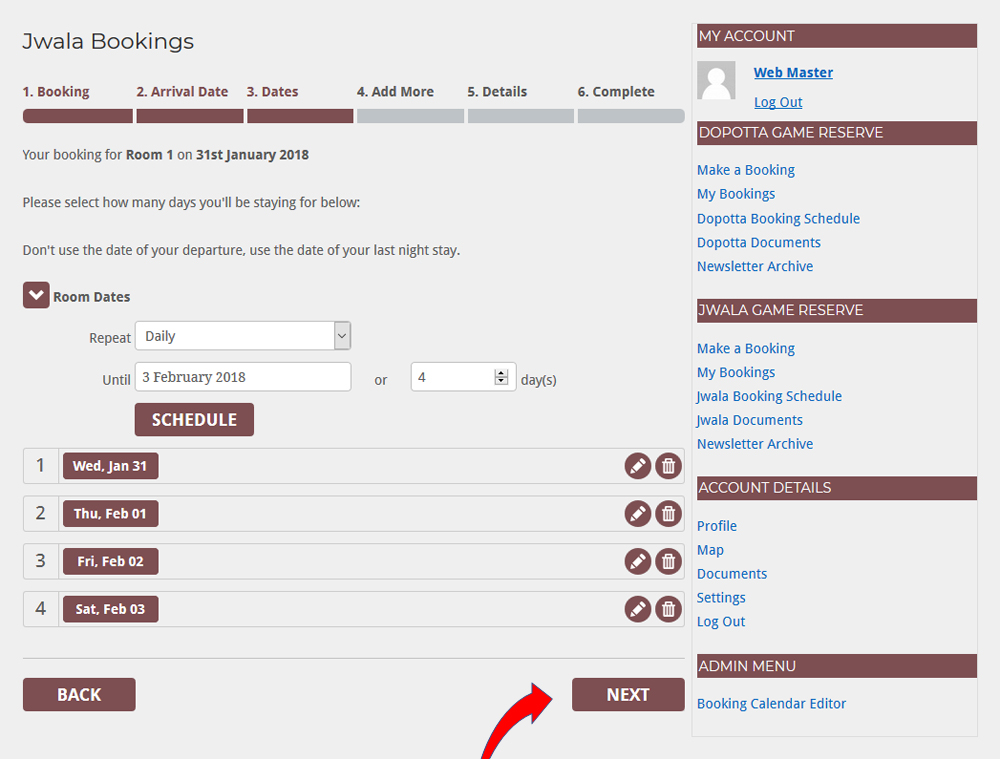The height and width of the screenshot is (759, 1000).
Task: Go BACK to previous step
Action: point(79,695)
